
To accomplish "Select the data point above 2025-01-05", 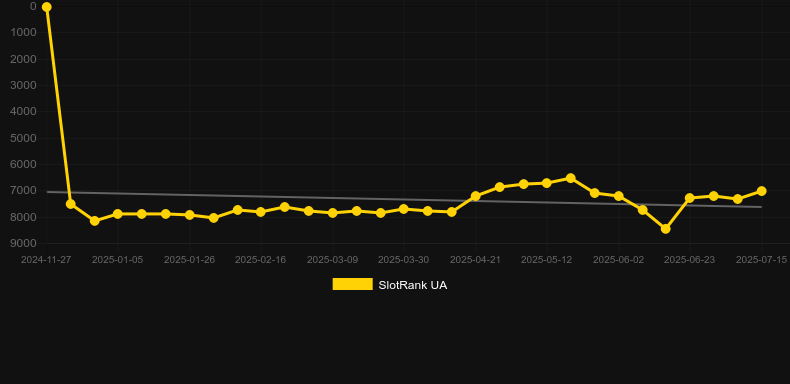I will coord(117,214).
